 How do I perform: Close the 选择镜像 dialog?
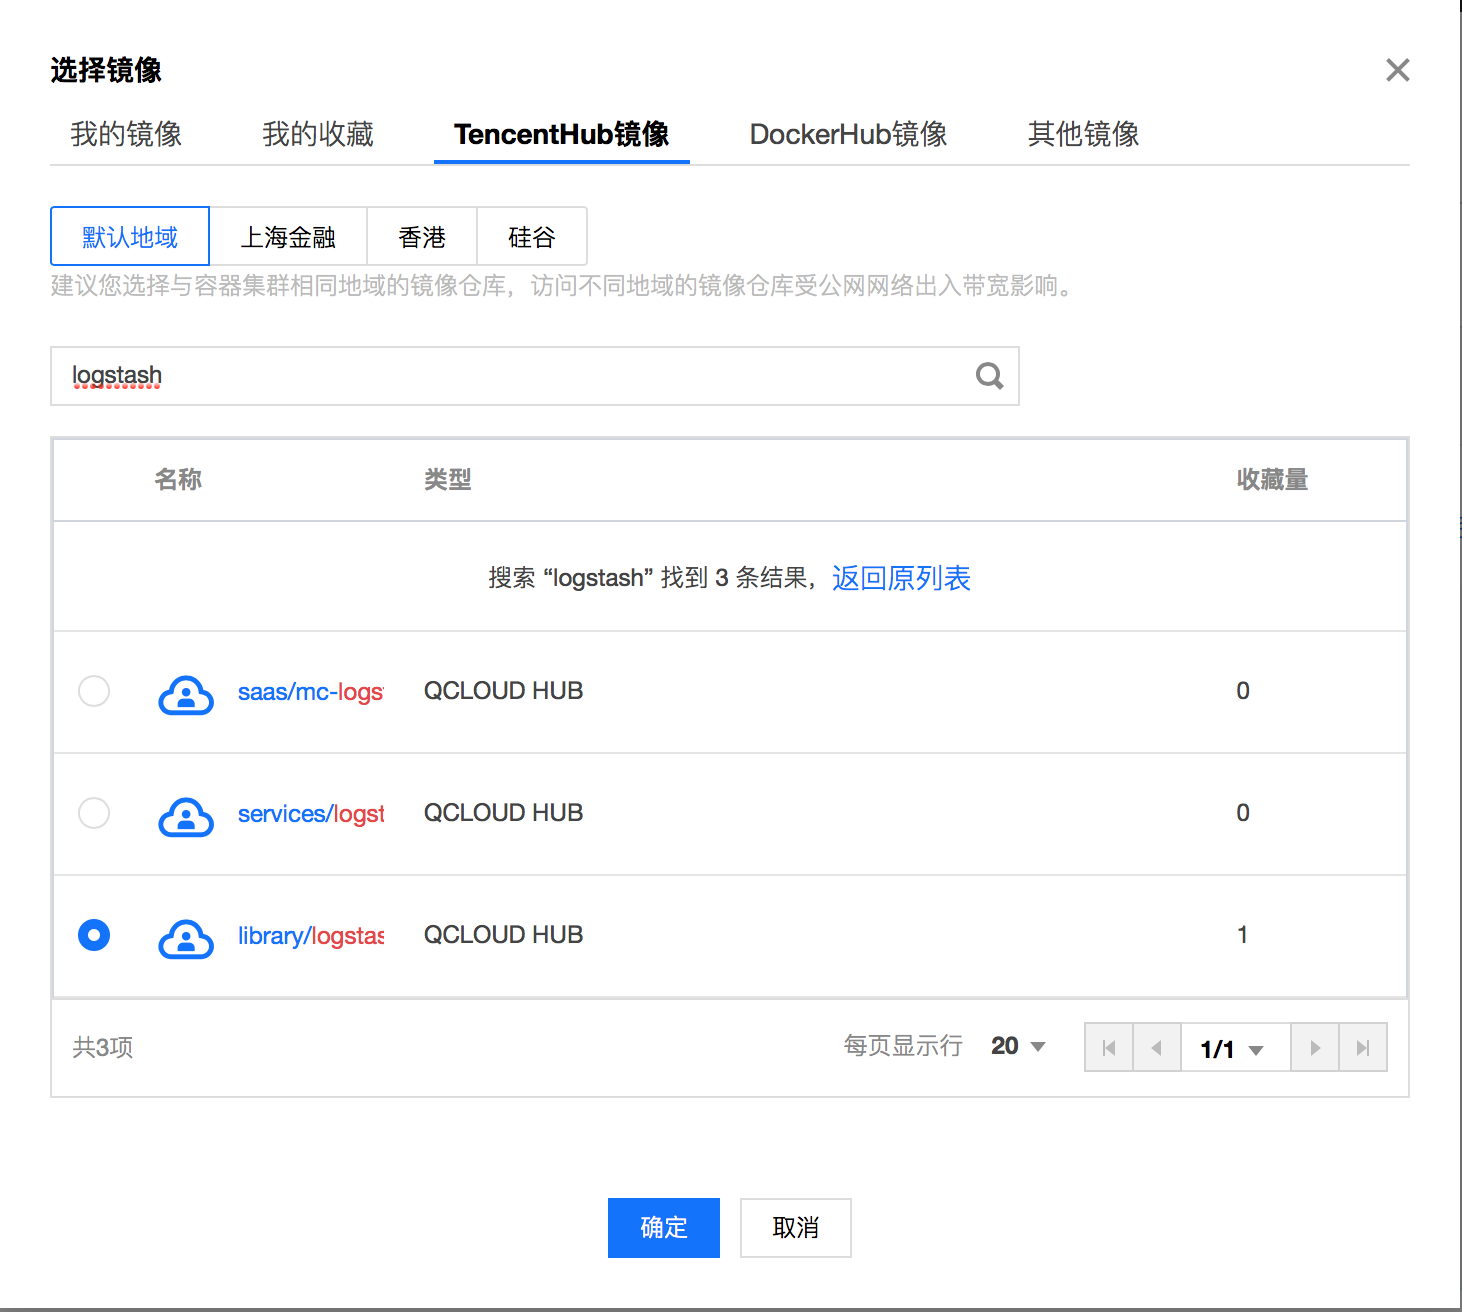(1397, 70)
